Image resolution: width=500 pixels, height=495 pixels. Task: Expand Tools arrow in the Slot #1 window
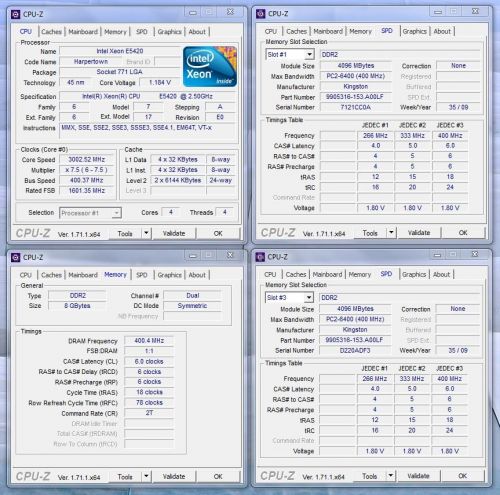tap(391, 233)
